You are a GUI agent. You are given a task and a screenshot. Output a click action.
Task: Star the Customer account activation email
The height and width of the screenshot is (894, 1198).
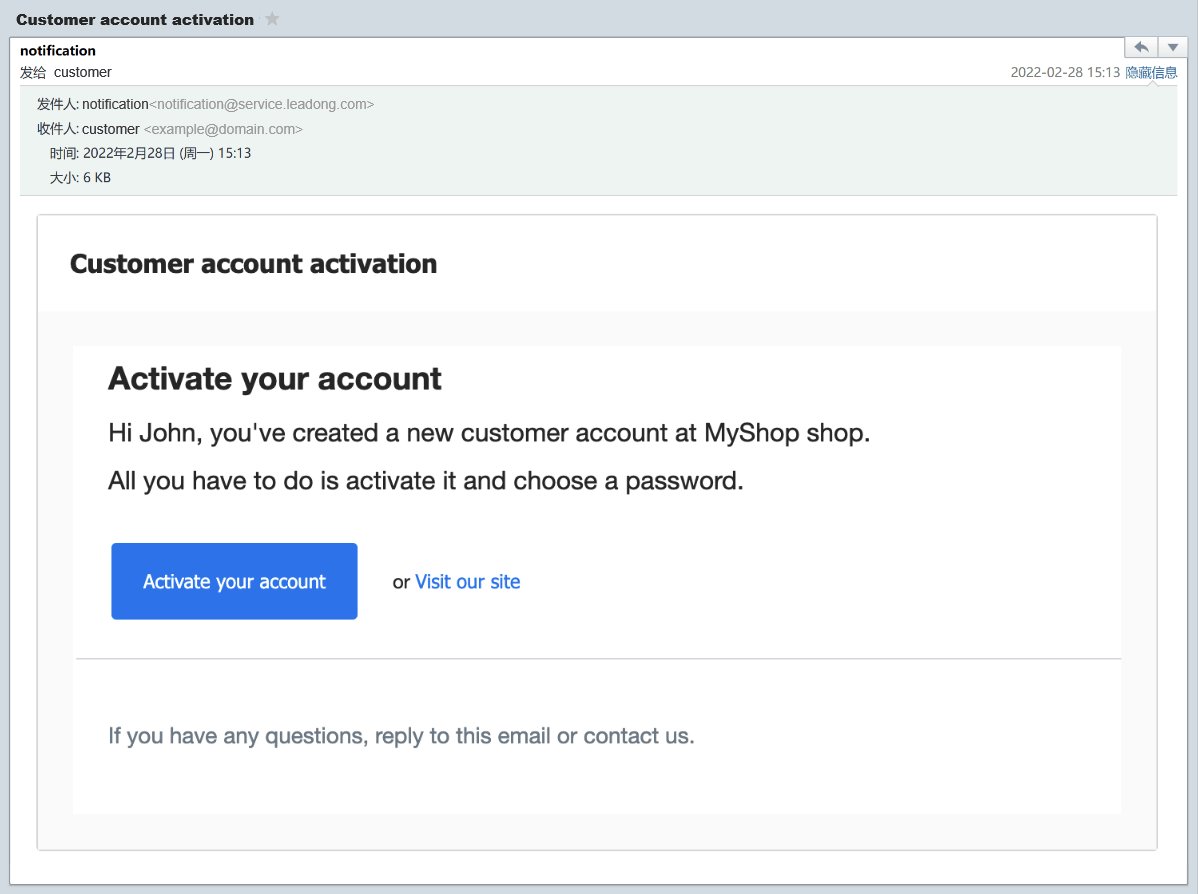272,19
